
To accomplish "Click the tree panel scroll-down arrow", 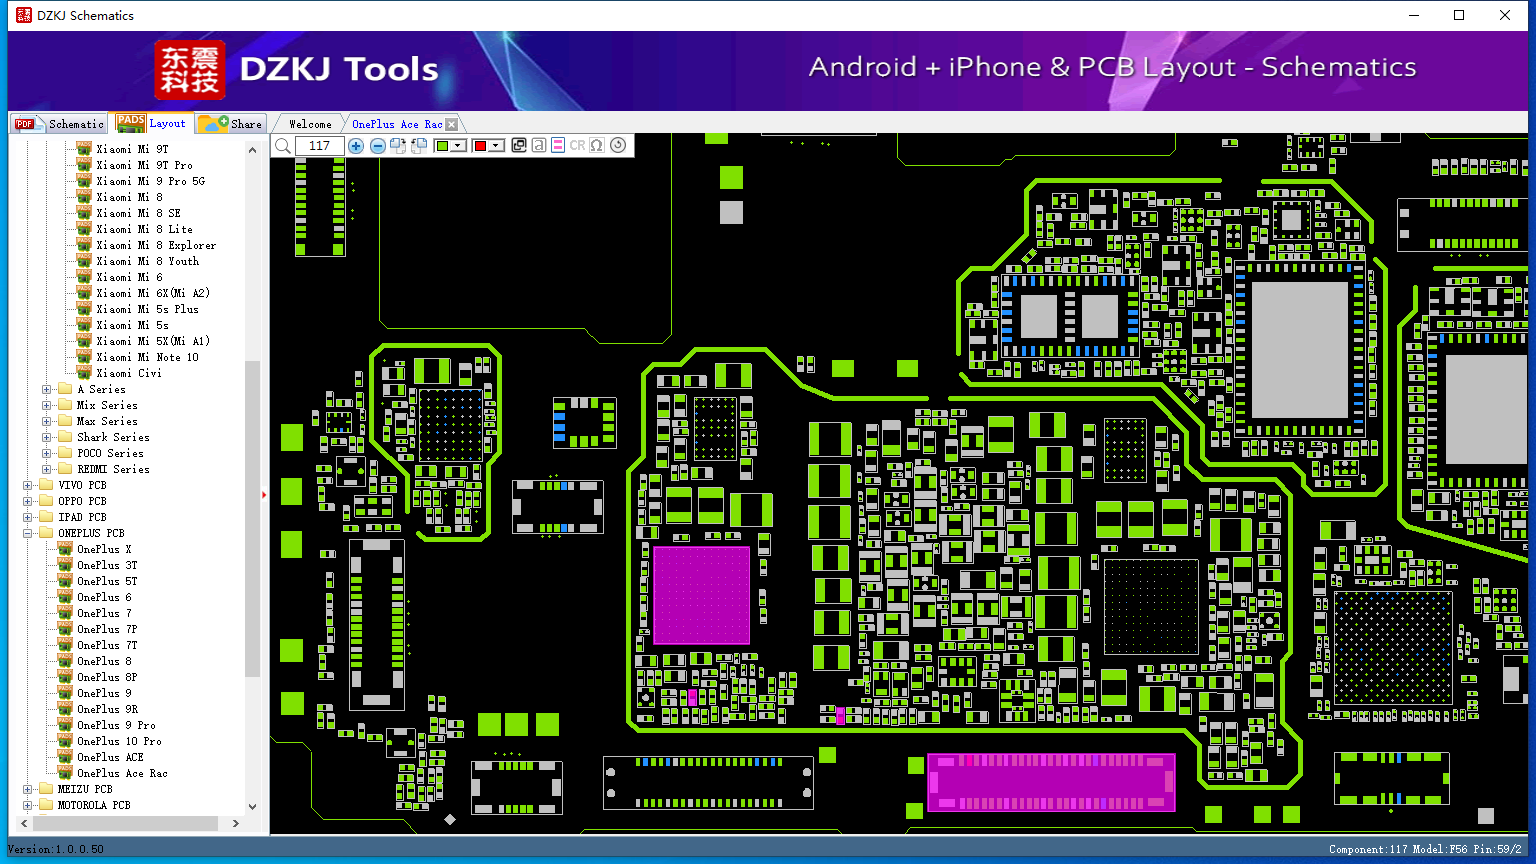I will pyautogui.click(x=252, y=806).
